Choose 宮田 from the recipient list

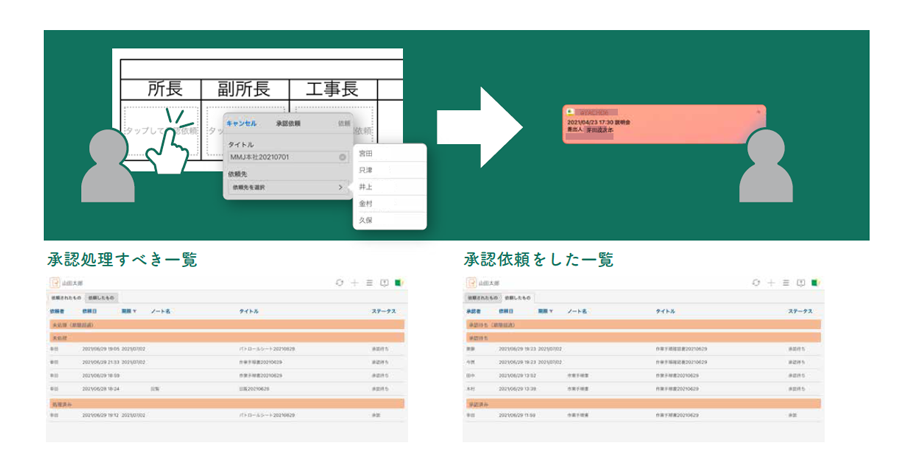click(390, 153)
